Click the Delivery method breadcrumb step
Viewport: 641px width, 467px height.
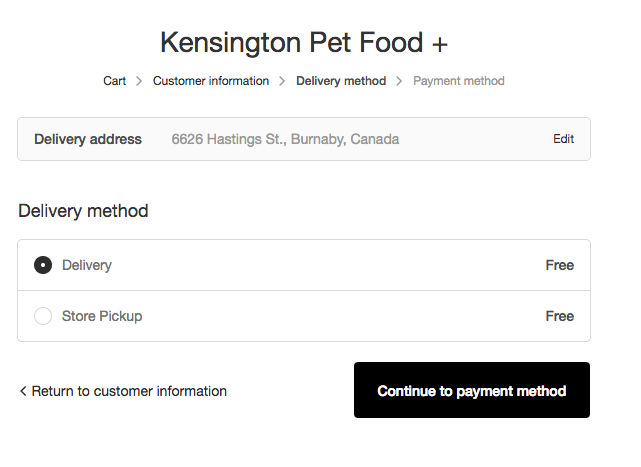point(341,81)
